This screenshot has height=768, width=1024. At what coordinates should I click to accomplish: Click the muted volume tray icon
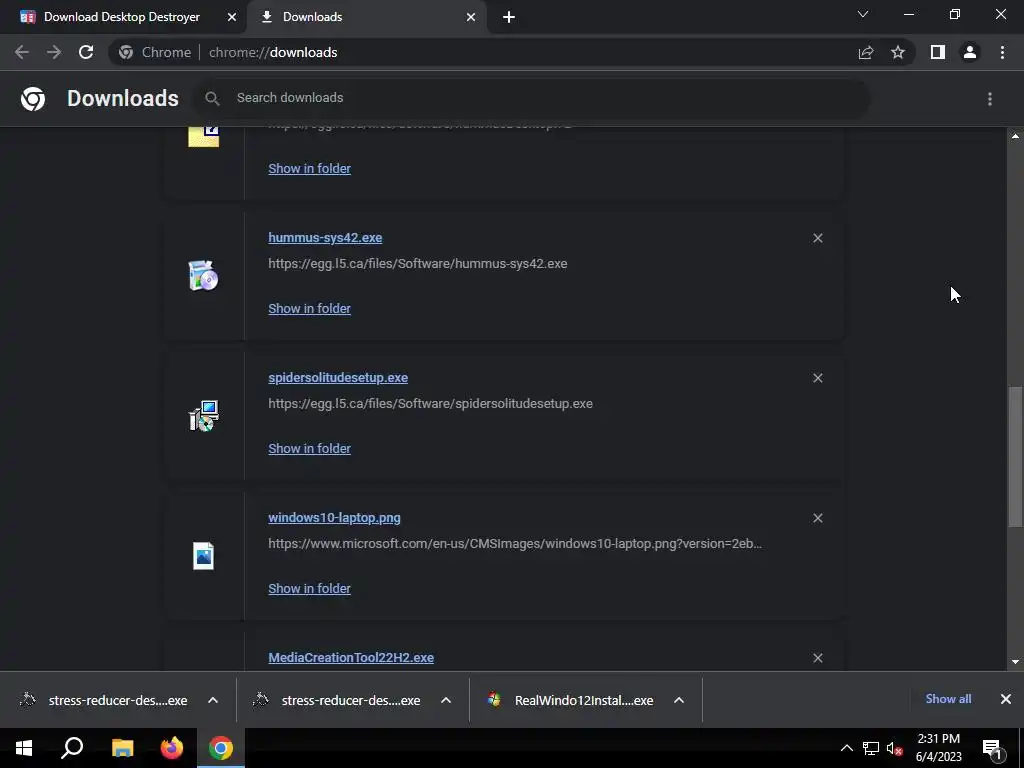click(895, 748)
